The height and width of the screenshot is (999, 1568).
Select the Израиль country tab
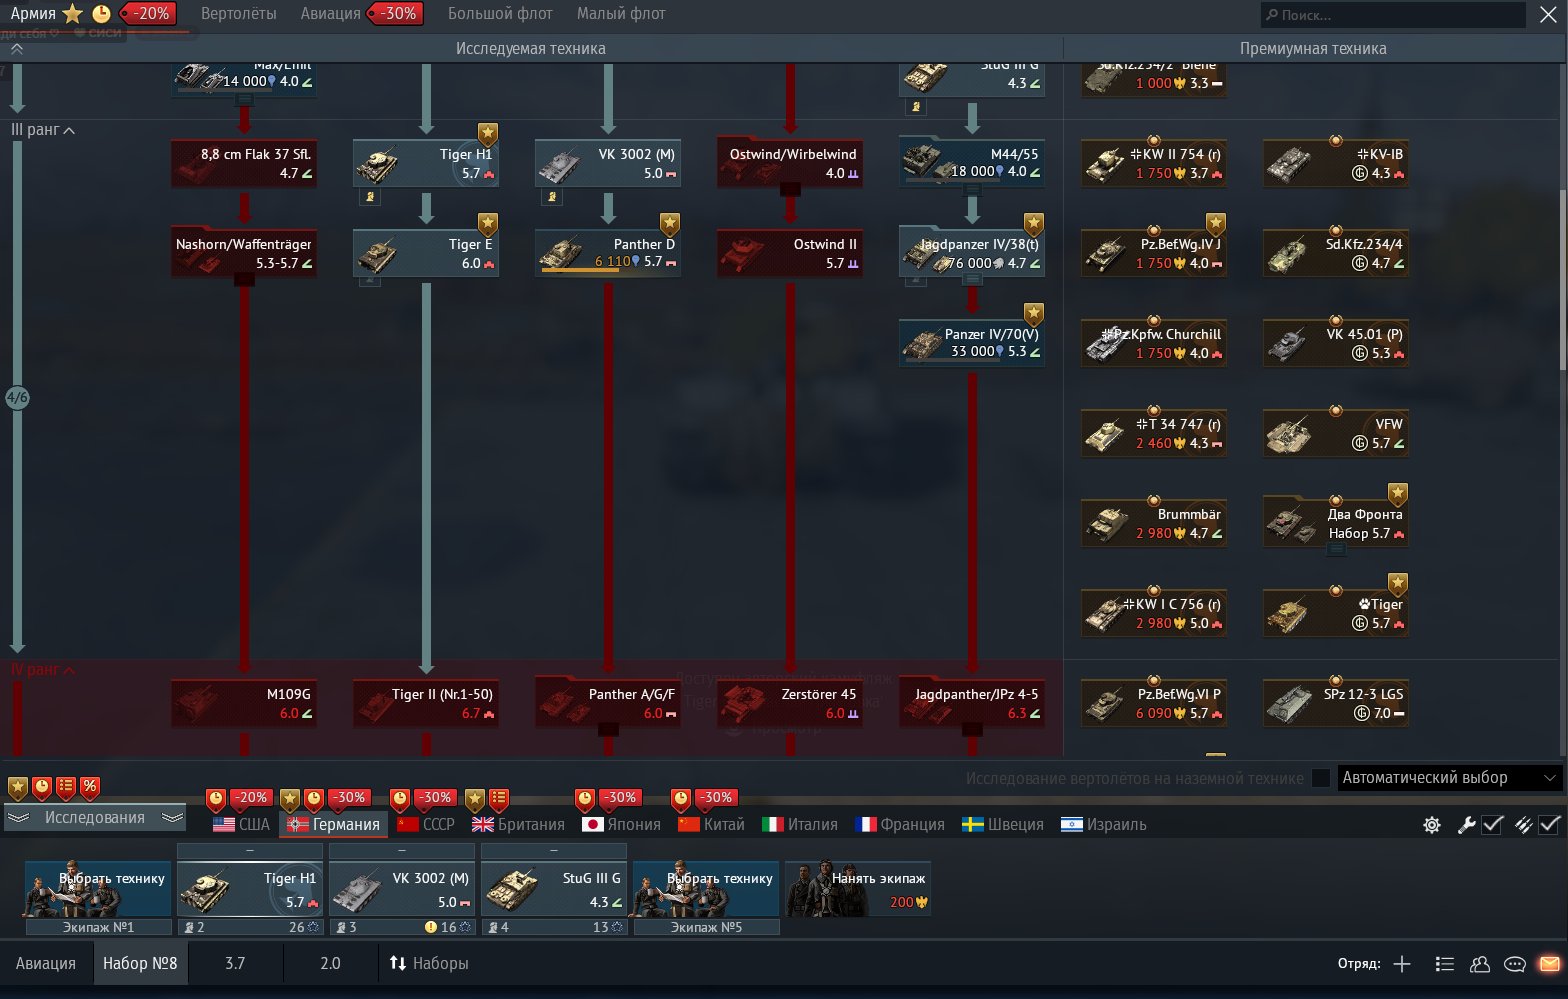1104,825
